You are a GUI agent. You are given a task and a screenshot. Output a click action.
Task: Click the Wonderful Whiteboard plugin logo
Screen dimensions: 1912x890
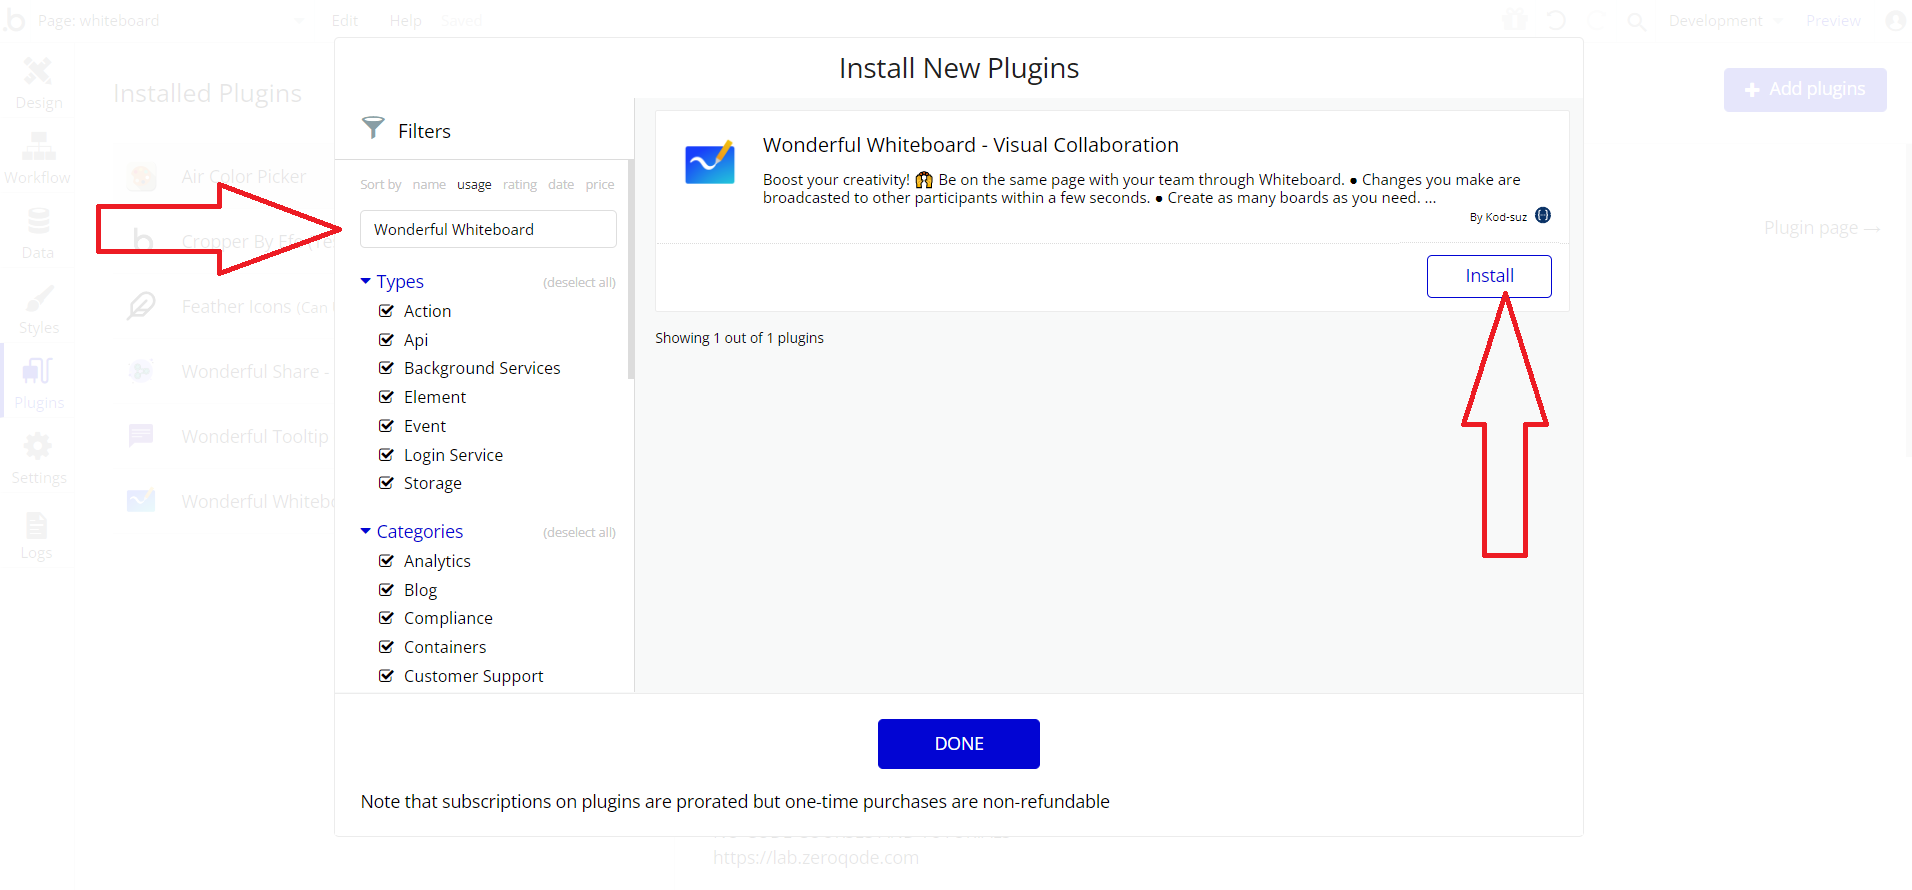click(x=710, y=163)
